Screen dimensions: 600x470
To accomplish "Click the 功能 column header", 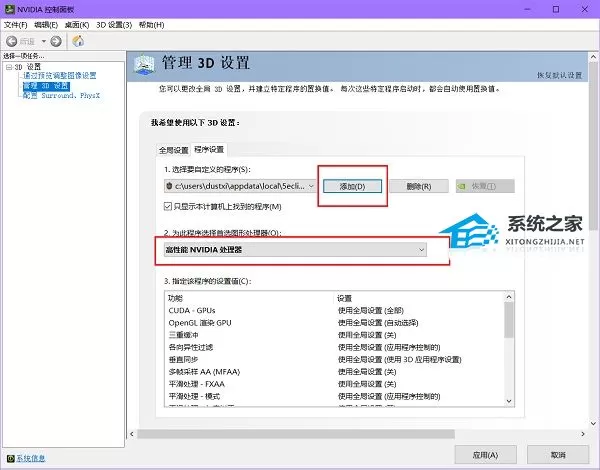I will [176, 298].
